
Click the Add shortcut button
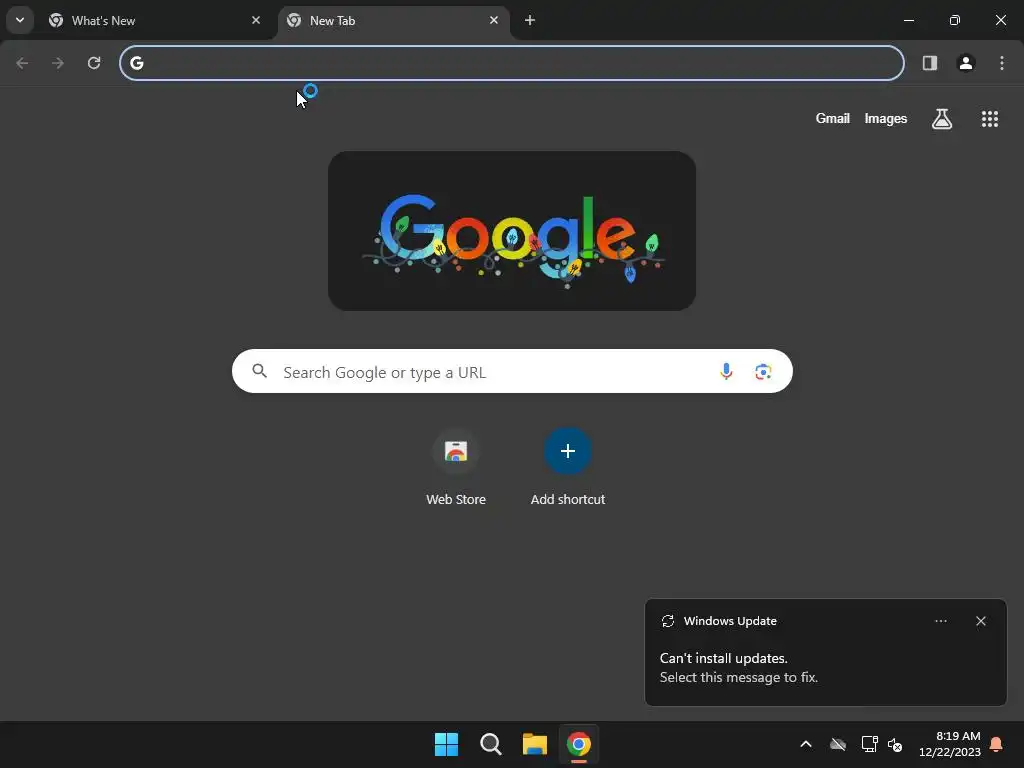[568, 468]
